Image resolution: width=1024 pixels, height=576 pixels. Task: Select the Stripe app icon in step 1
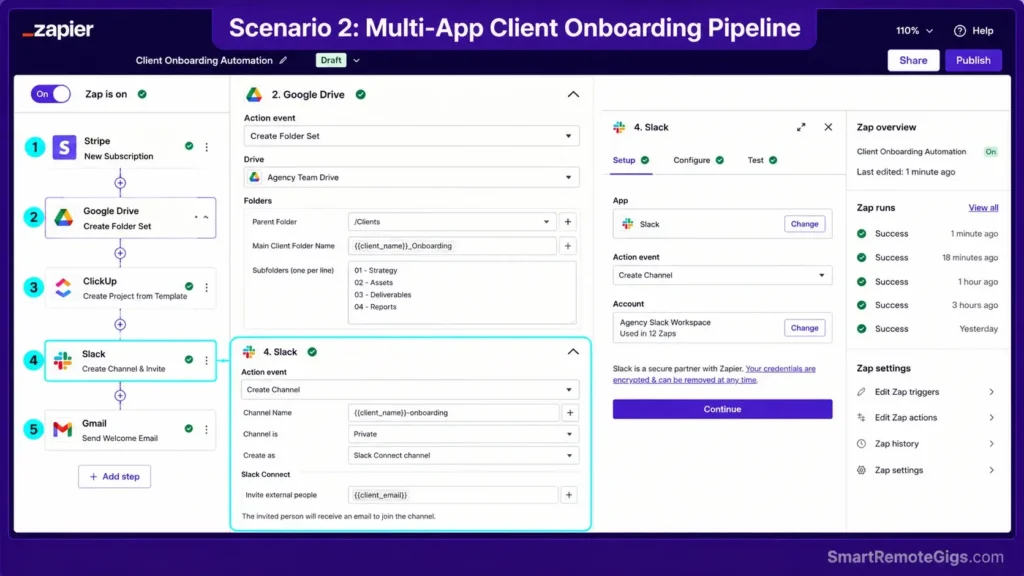click(x=64, y=148)
